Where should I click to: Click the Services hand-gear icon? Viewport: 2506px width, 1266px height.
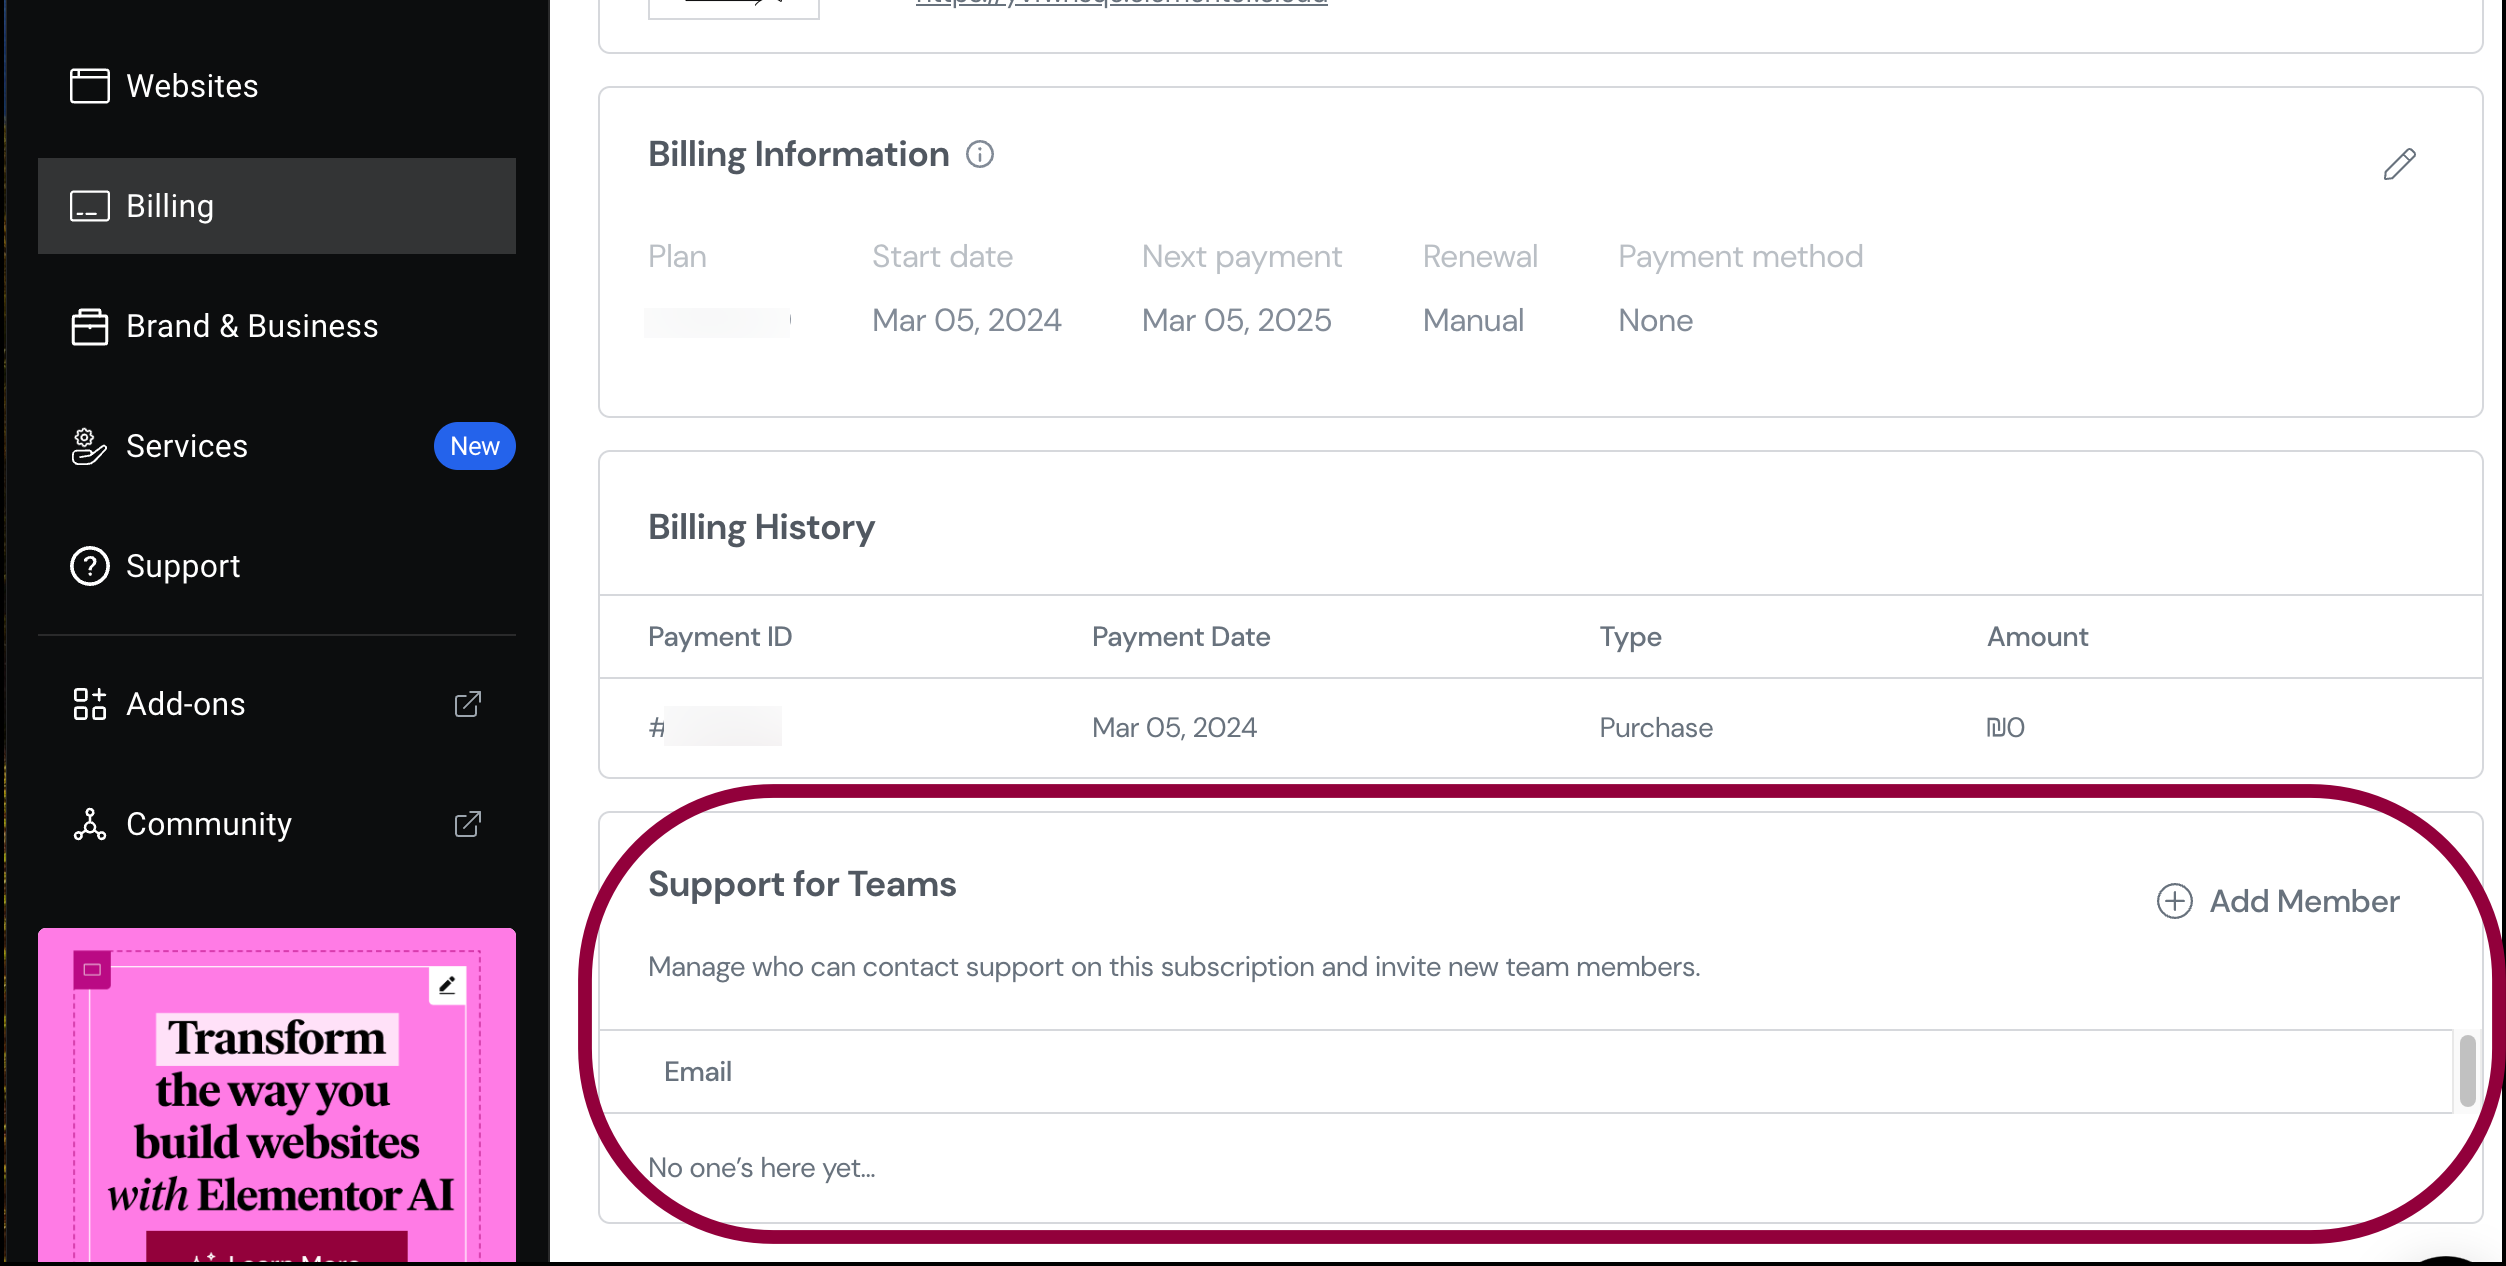89,446
